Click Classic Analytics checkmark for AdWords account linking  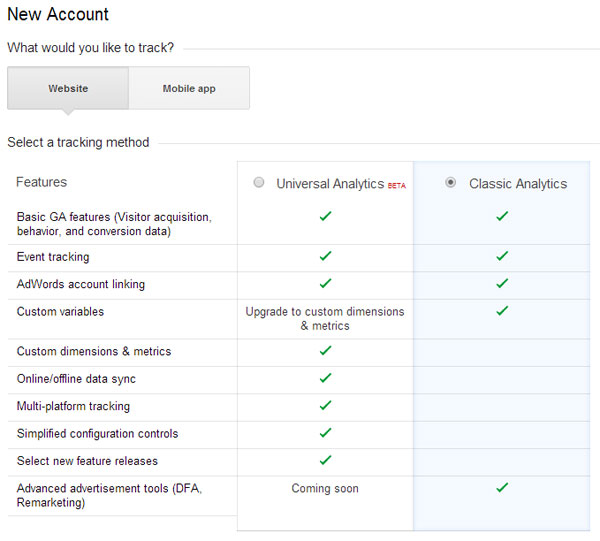tap(502, 284)
